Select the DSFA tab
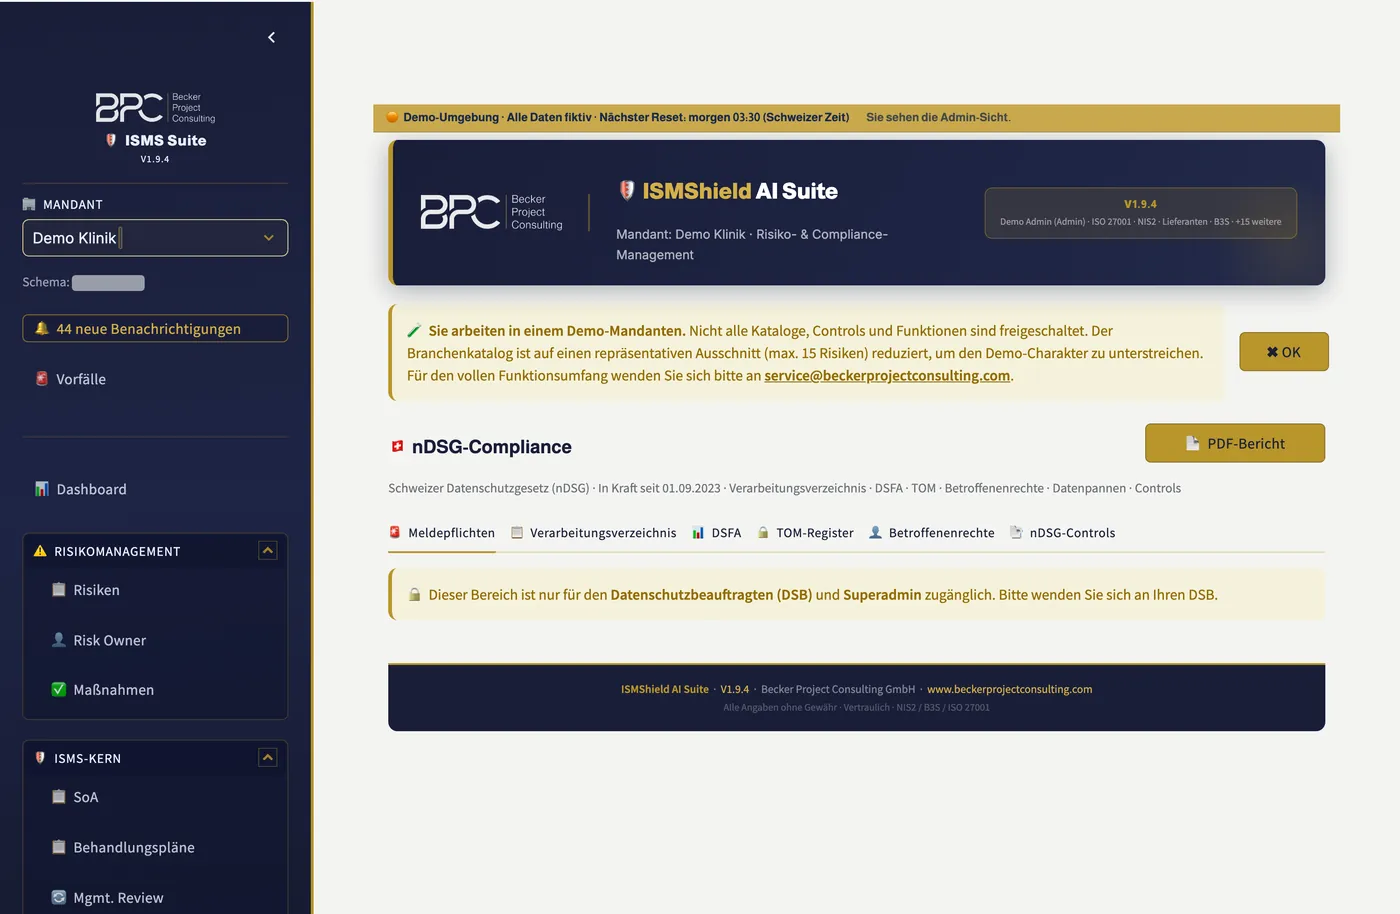Viewport: 1400px width, 914px height. 716,533
